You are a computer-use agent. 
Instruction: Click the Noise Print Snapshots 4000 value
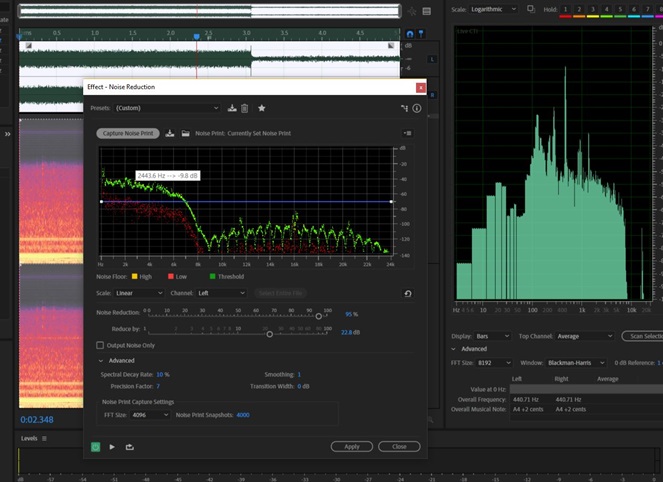click(243, 415)
